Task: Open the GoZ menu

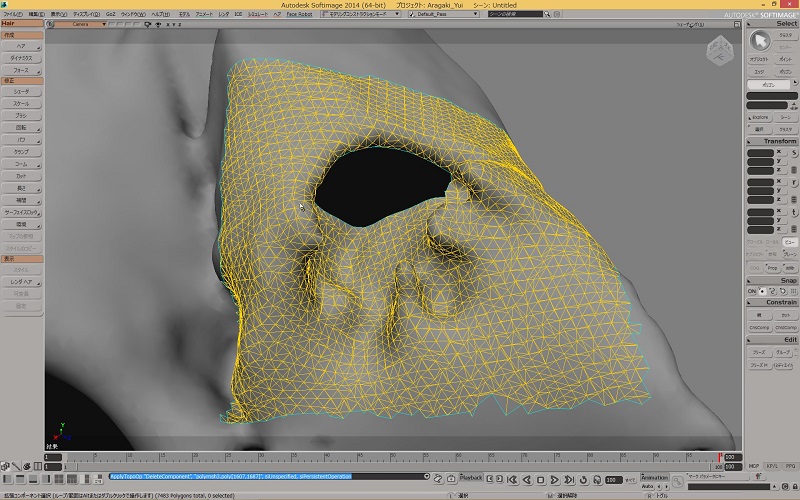Action: click(111, 14)
